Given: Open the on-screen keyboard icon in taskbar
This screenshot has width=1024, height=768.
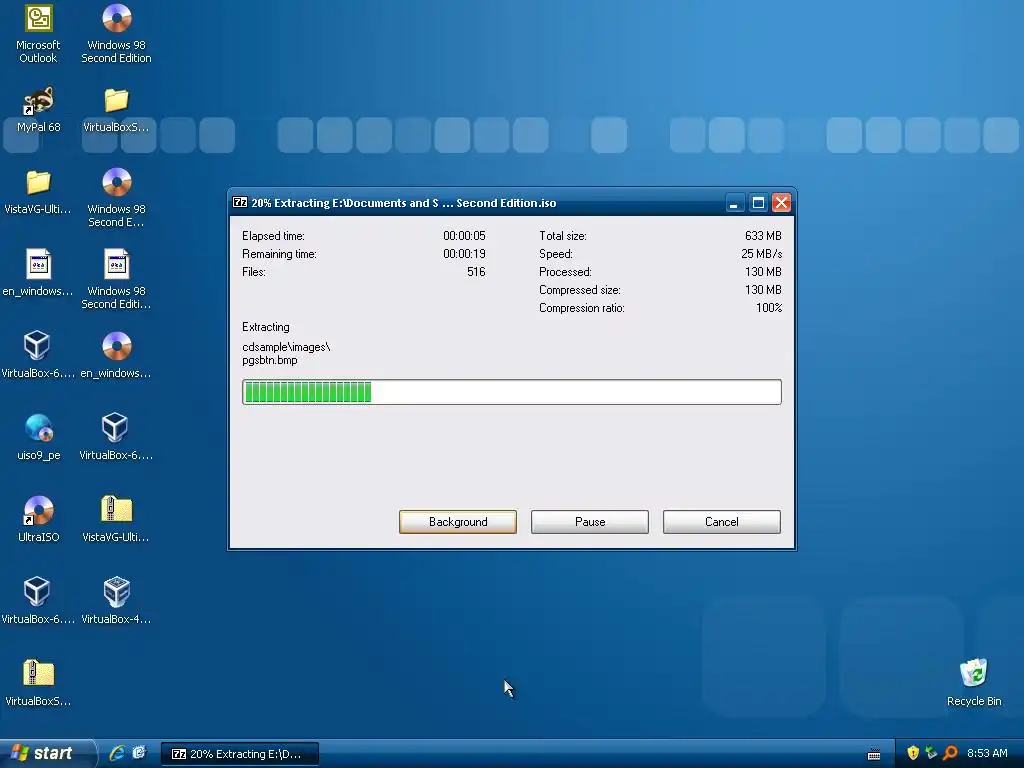Looking at the screenshot, I should pyautogui.click(x=874, y=754).
